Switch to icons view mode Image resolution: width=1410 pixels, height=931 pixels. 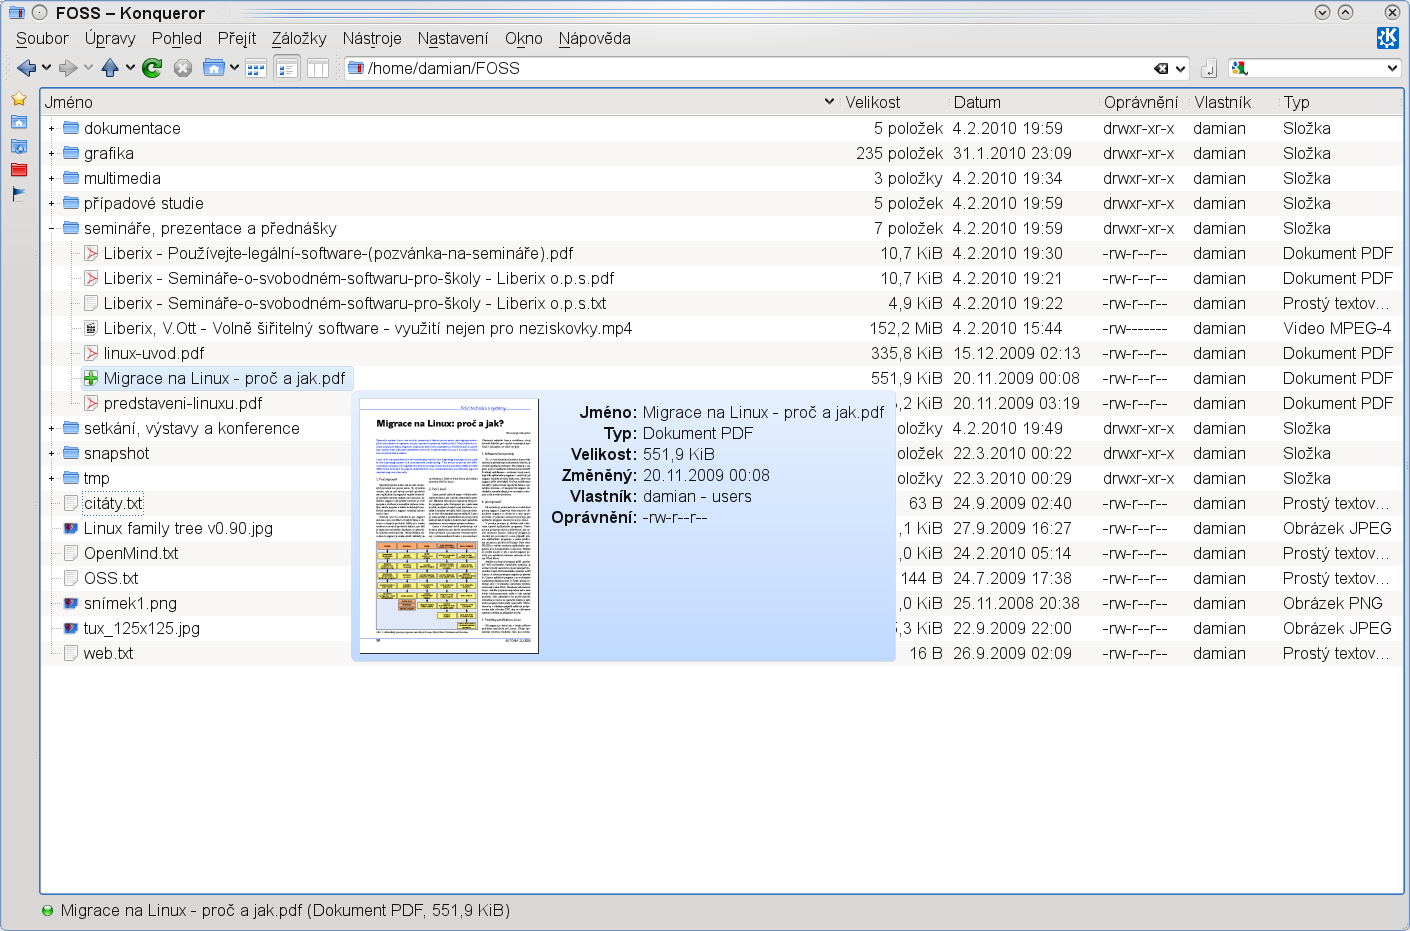pos(256,68)
